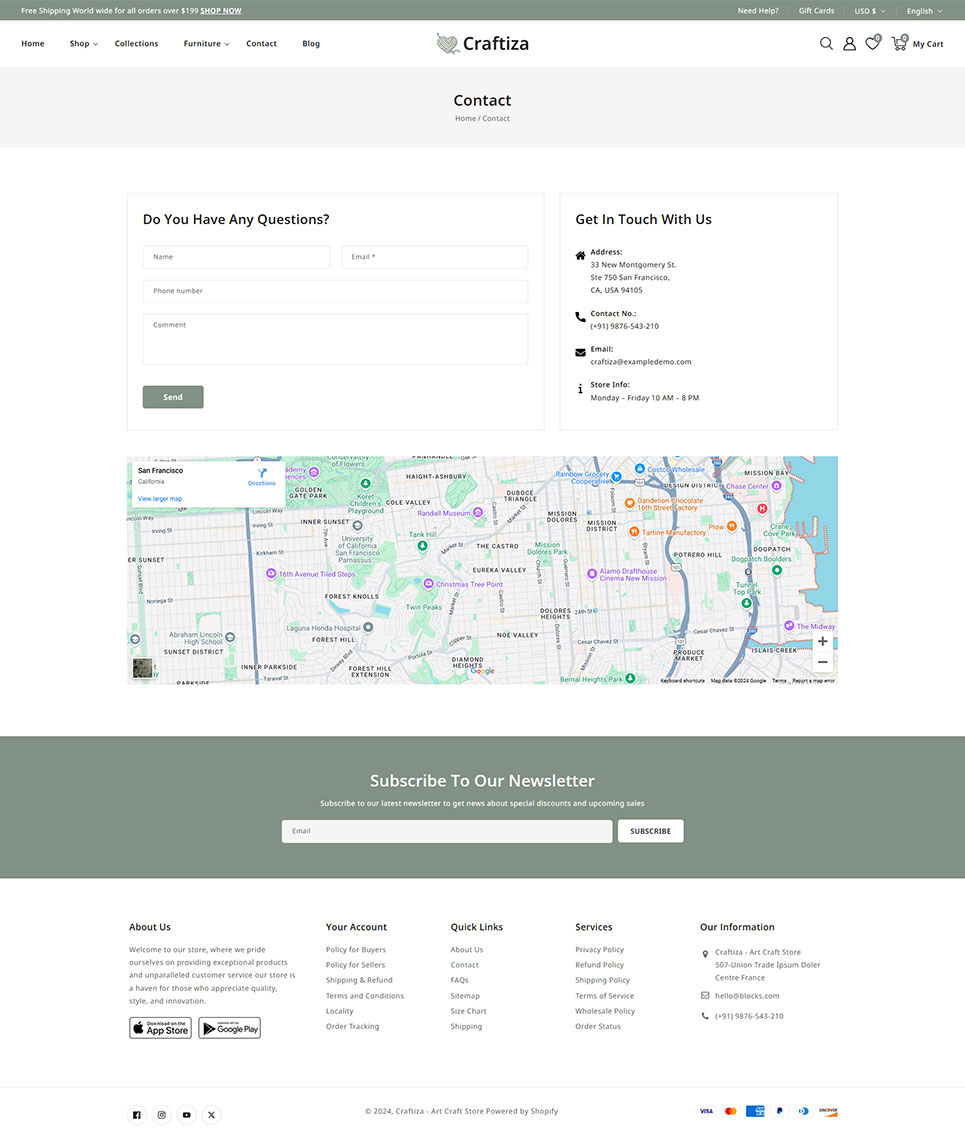Click the search magnifier icon in header
Viewport: 965px width, 1130px height.
(826, 44)
